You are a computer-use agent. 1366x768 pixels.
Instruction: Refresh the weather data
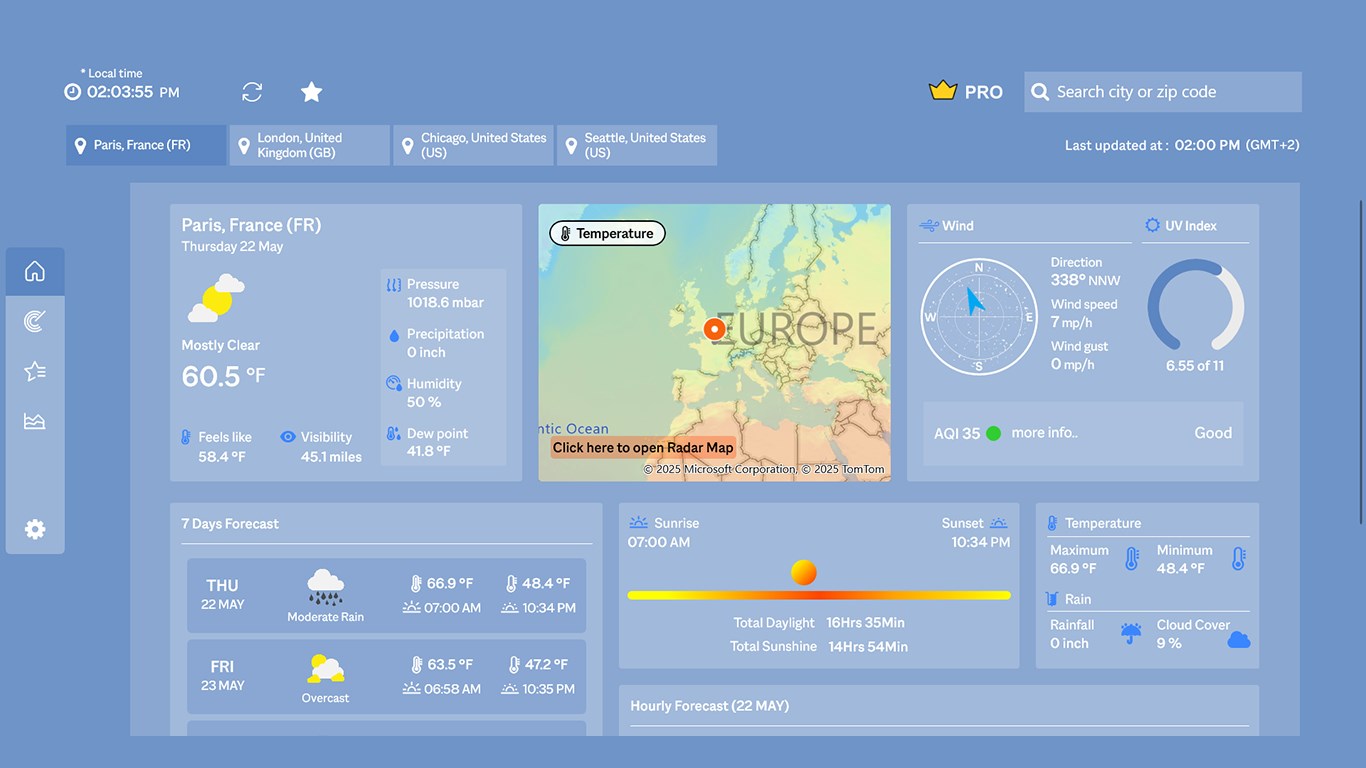tap(251, 91)
